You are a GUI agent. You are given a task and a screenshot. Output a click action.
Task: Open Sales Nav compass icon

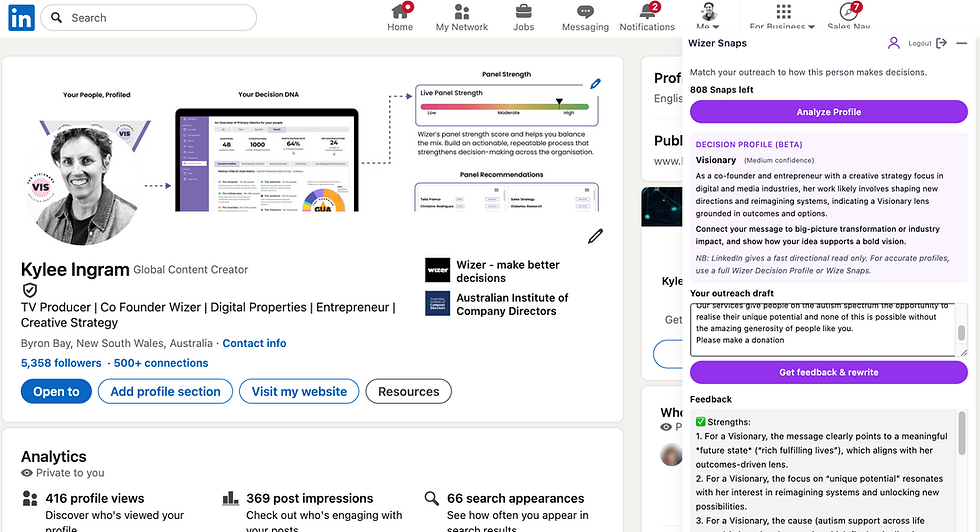point(848,13)
